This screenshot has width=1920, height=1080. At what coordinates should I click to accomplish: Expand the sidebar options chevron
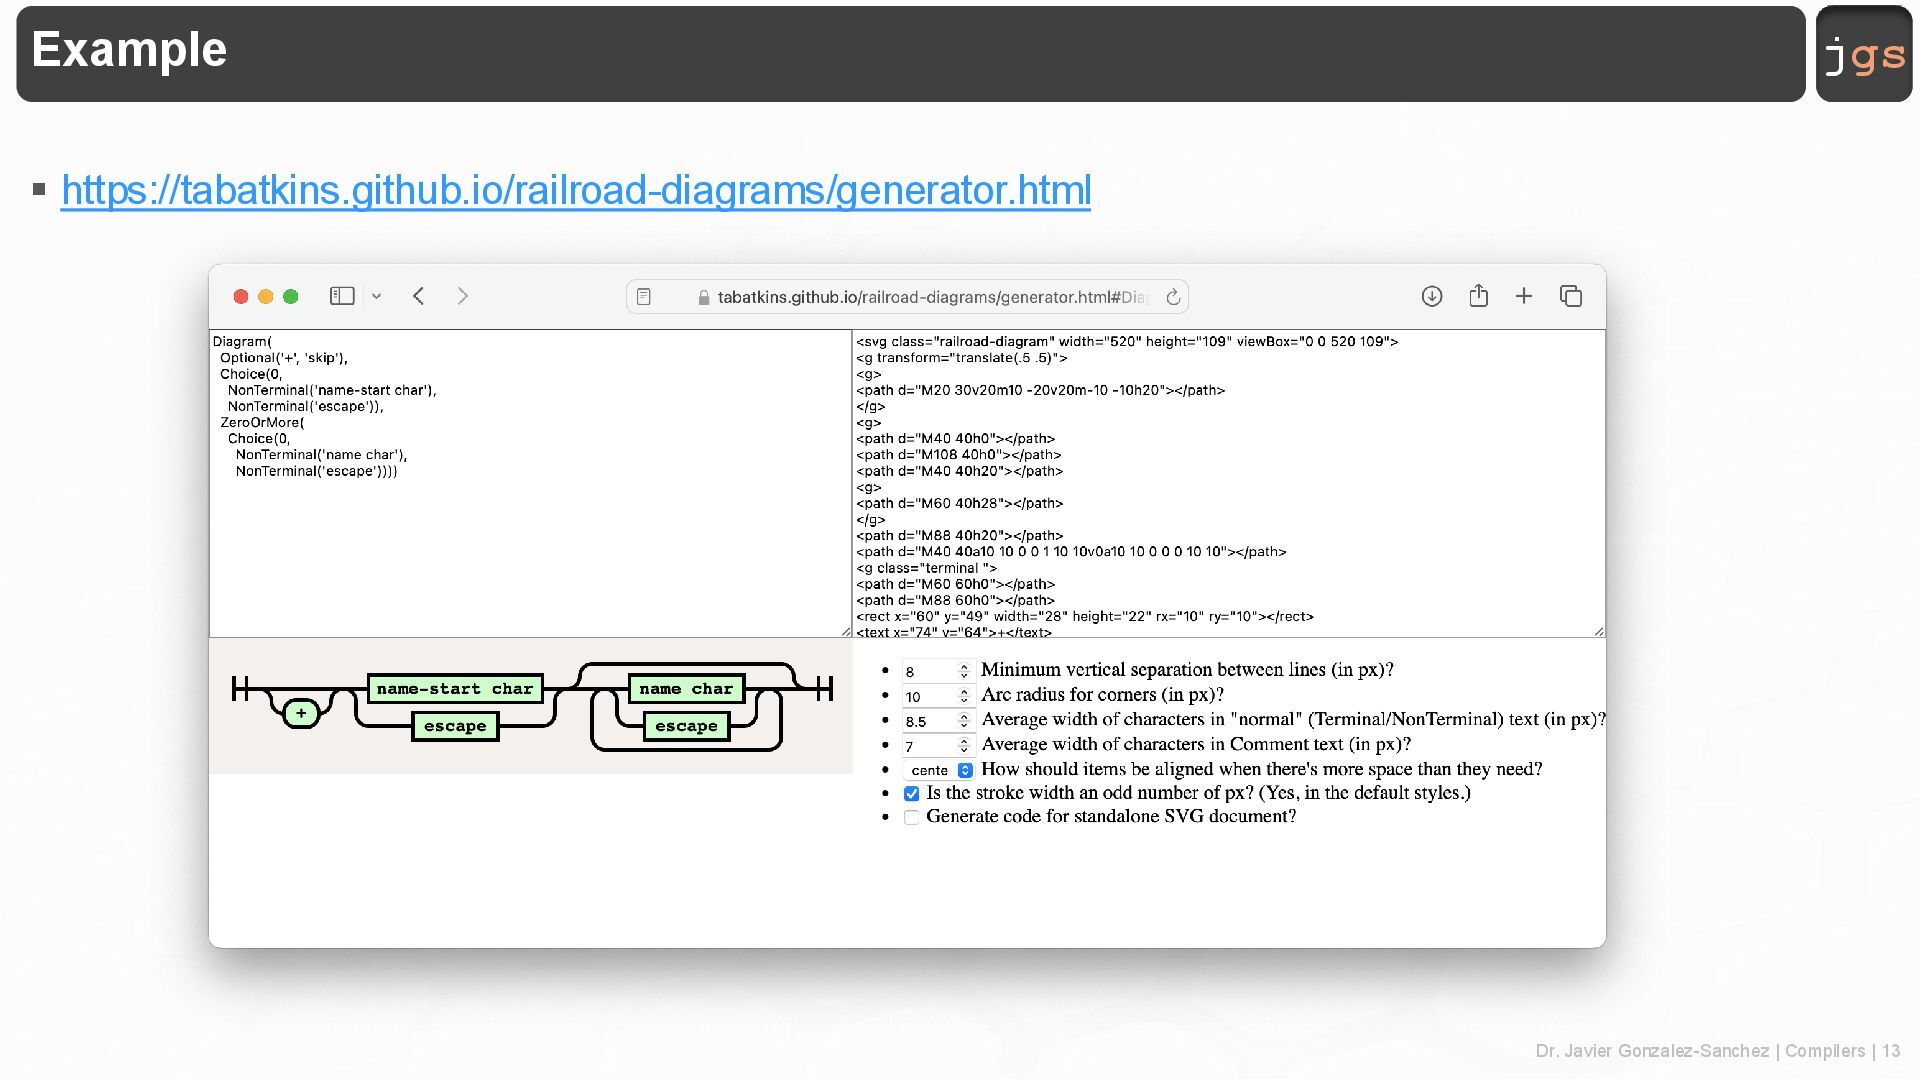tap(377, 296)
